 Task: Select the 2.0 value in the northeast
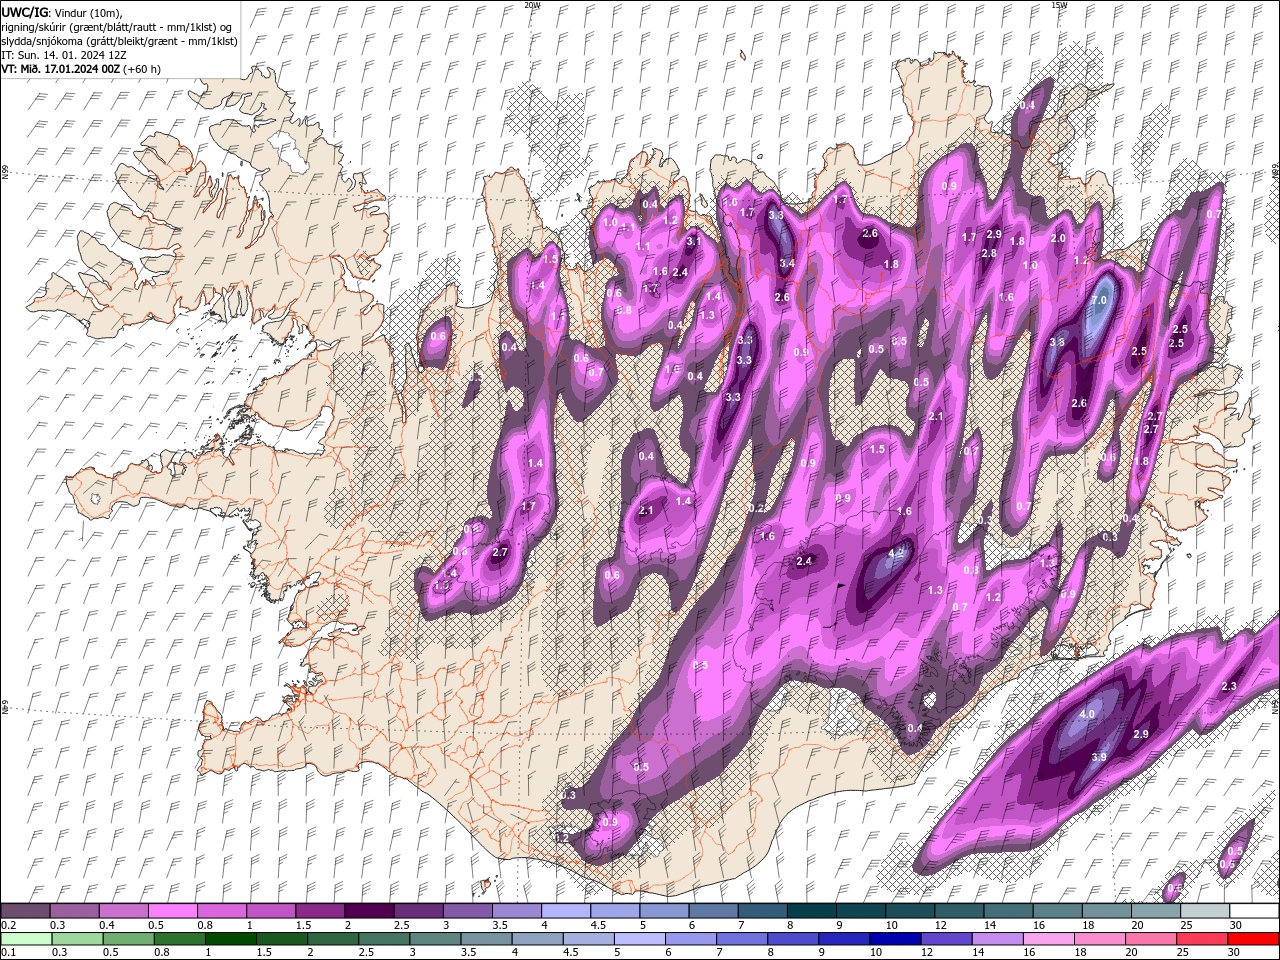1059,238
